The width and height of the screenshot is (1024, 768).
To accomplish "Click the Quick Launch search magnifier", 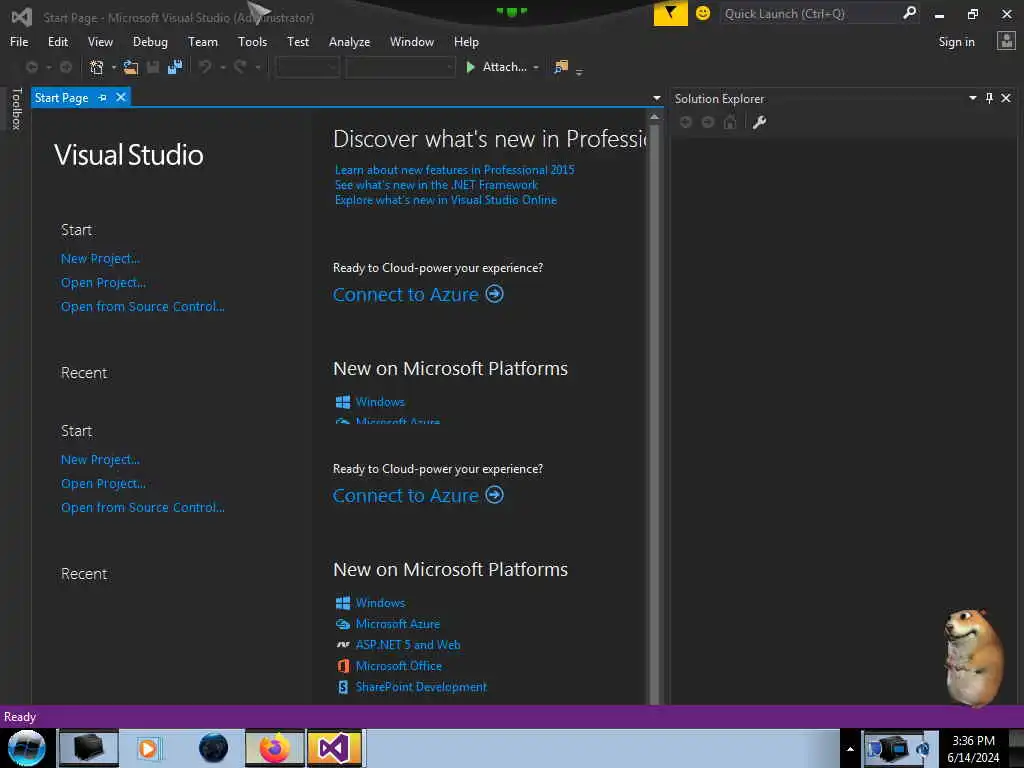I will point(909,13).
